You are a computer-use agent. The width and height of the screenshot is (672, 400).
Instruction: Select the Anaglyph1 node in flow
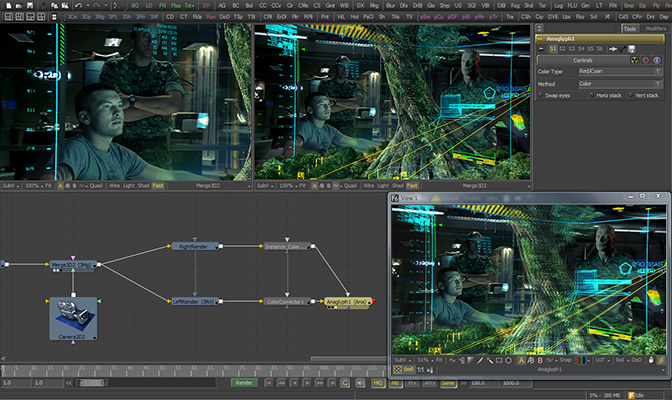coord(347,300)
